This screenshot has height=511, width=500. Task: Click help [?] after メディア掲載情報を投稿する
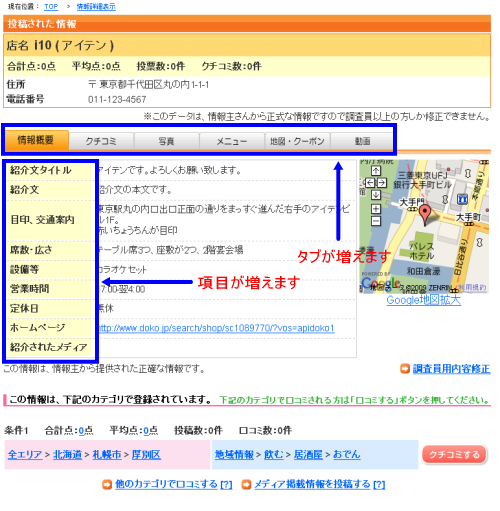coord(379,484)
